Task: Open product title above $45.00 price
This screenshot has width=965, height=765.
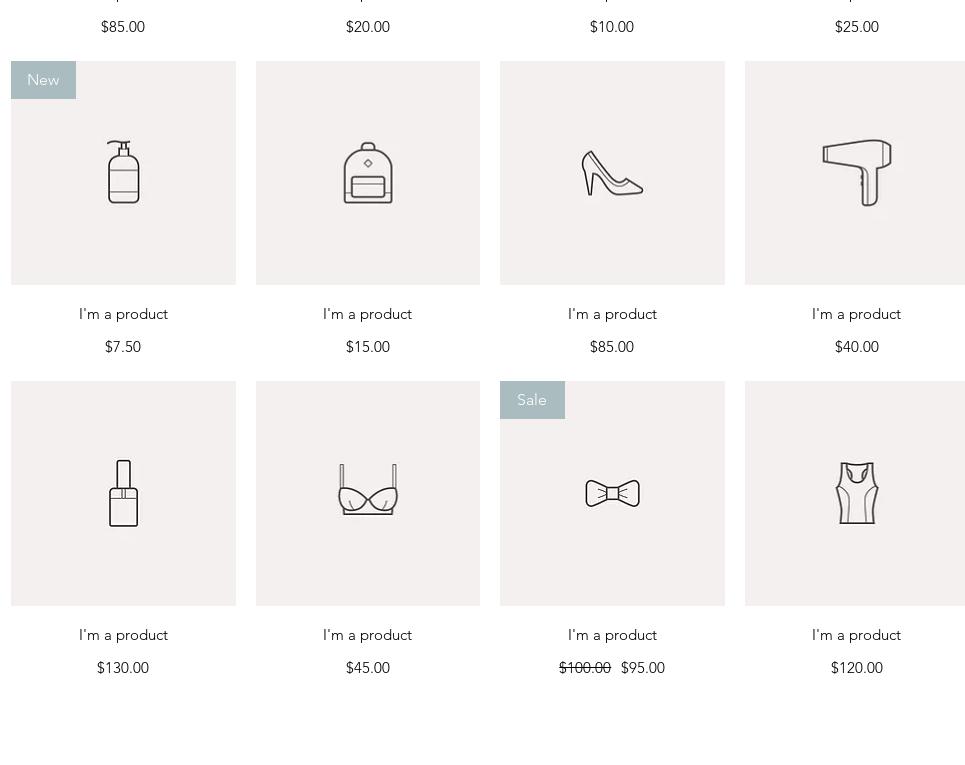Action: (x=368, y=635)
